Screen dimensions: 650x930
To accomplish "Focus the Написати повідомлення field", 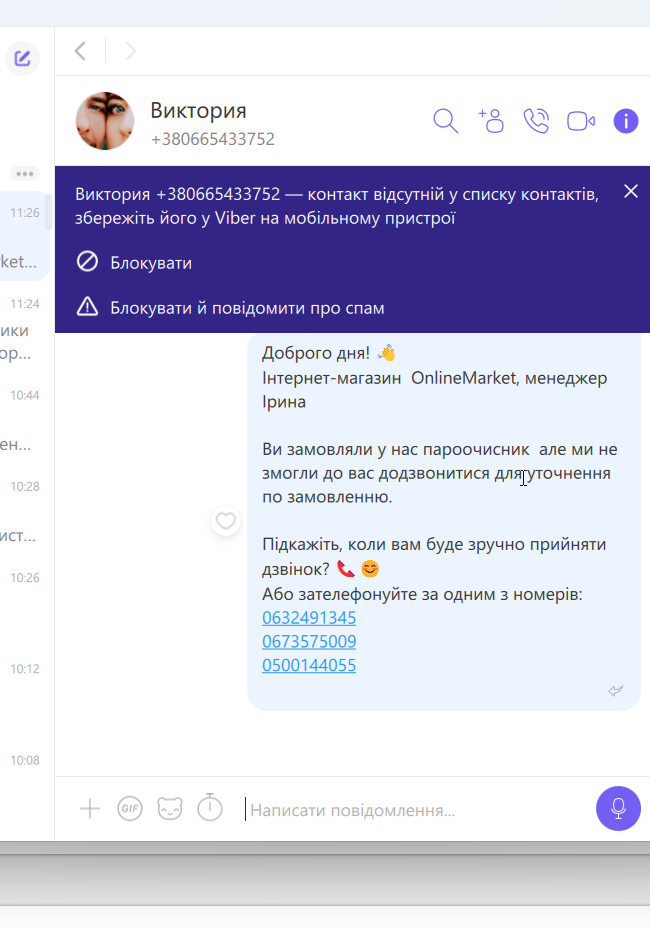I will click(415, 810).
